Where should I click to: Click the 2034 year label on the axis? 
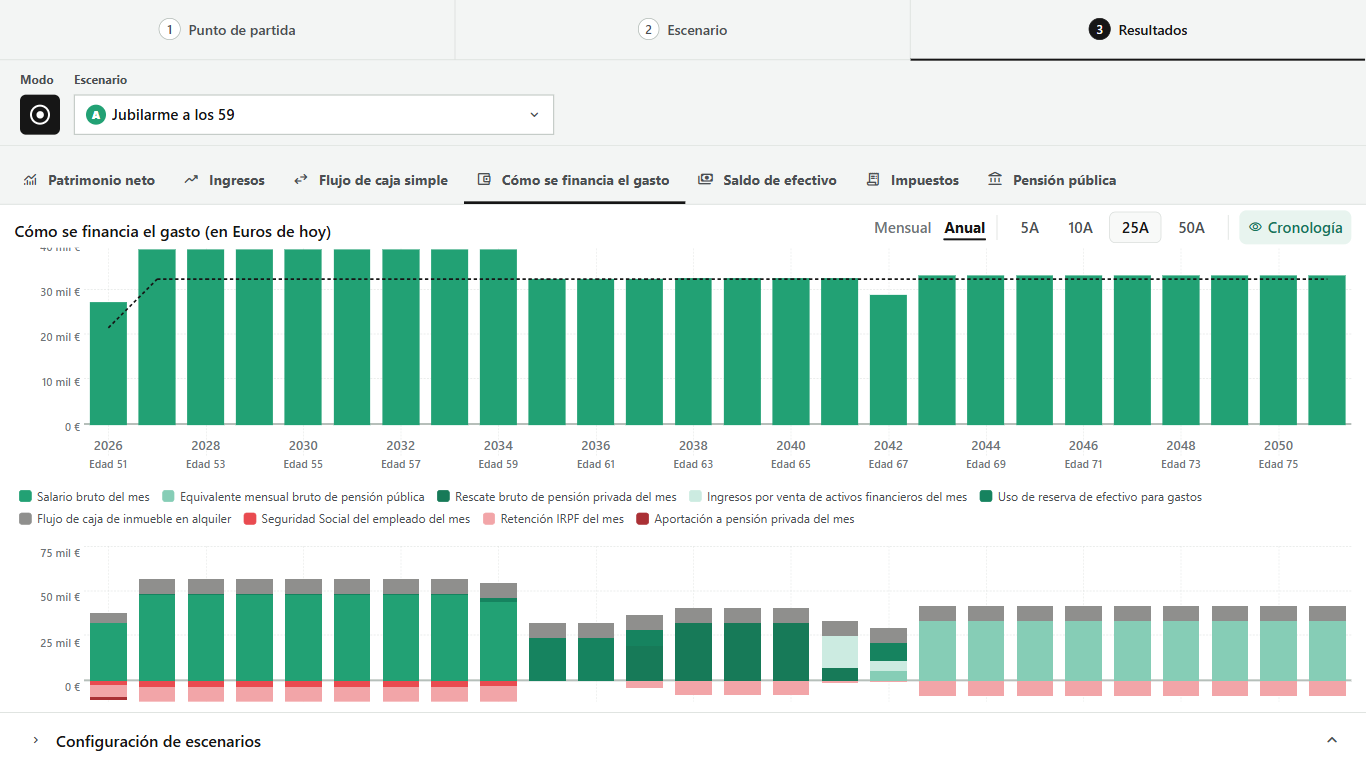pyautogui.click(x=498, y=446)
